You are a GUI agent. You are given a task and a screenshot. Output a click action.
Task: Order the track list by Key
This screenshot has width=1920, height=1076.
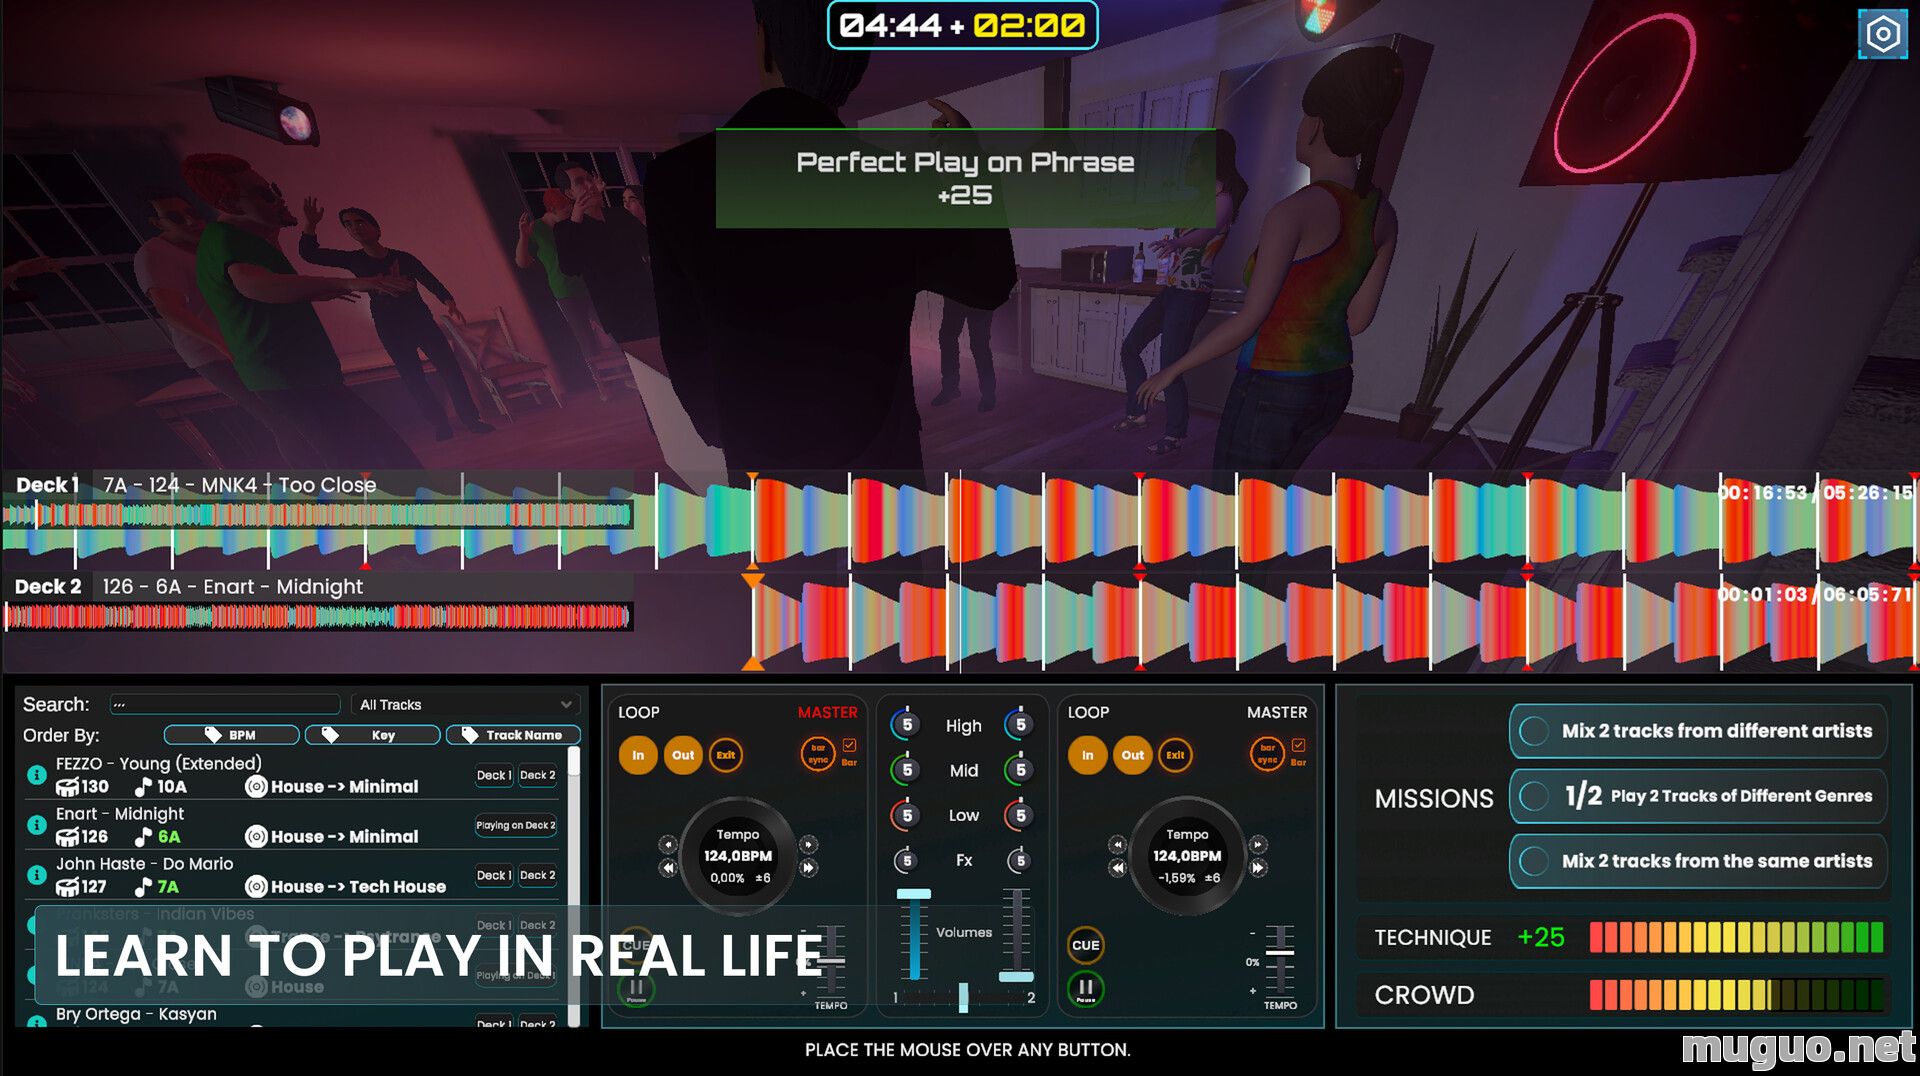click(372, 735)
